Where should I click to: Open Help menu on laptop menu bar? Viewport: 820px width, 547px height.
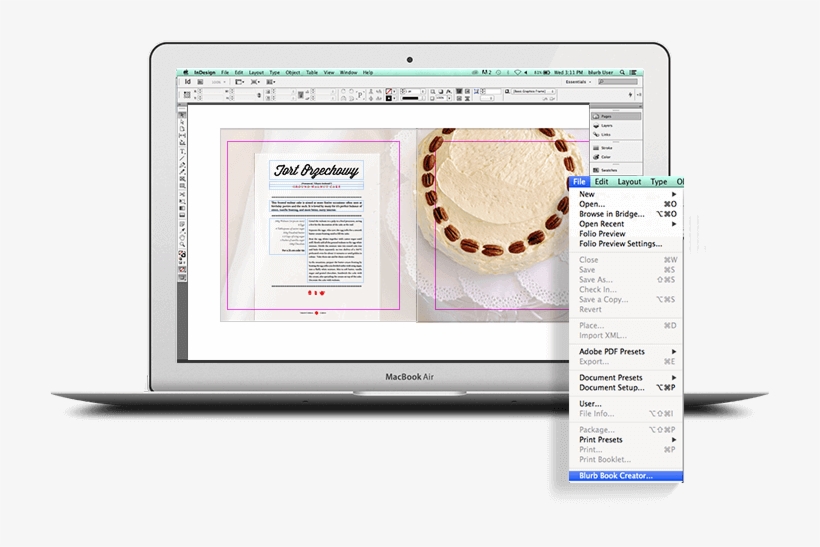coord(368,73)
